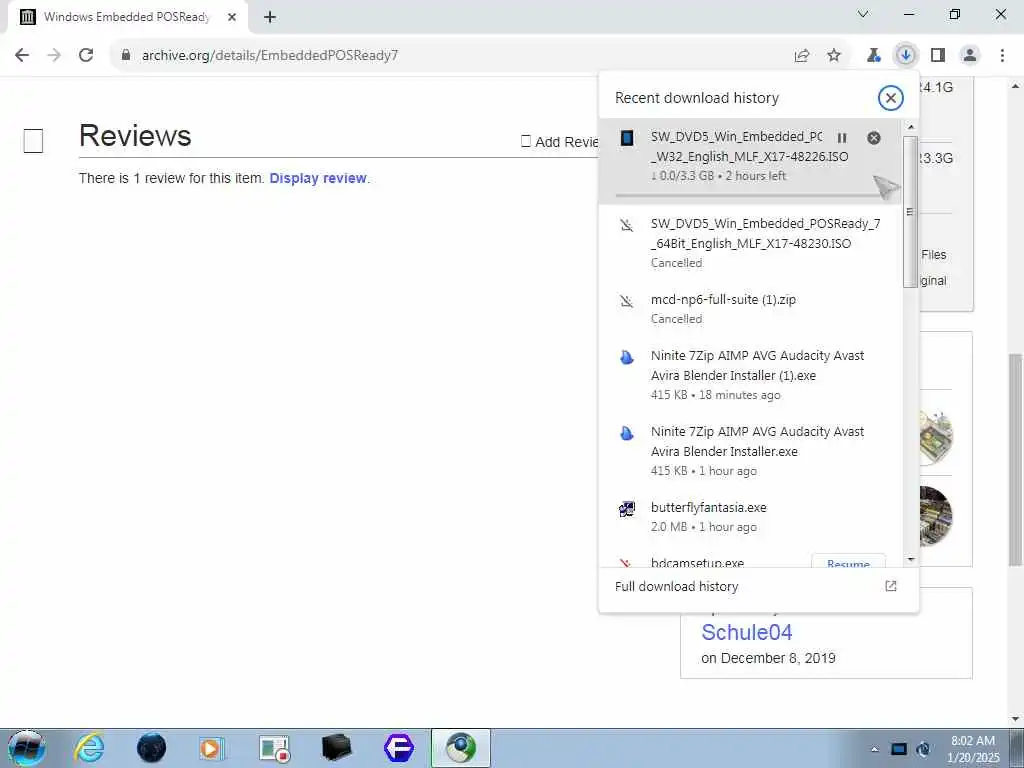Open SW_DVD5 64Bit ISO cancelled entry
Viewport: 1024px width, 768px height.
(750, 243)
